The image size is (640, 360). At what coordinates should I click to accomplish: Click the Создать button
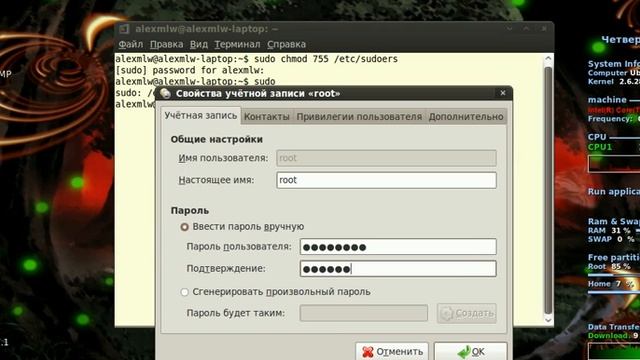click(x=467, y=313)
